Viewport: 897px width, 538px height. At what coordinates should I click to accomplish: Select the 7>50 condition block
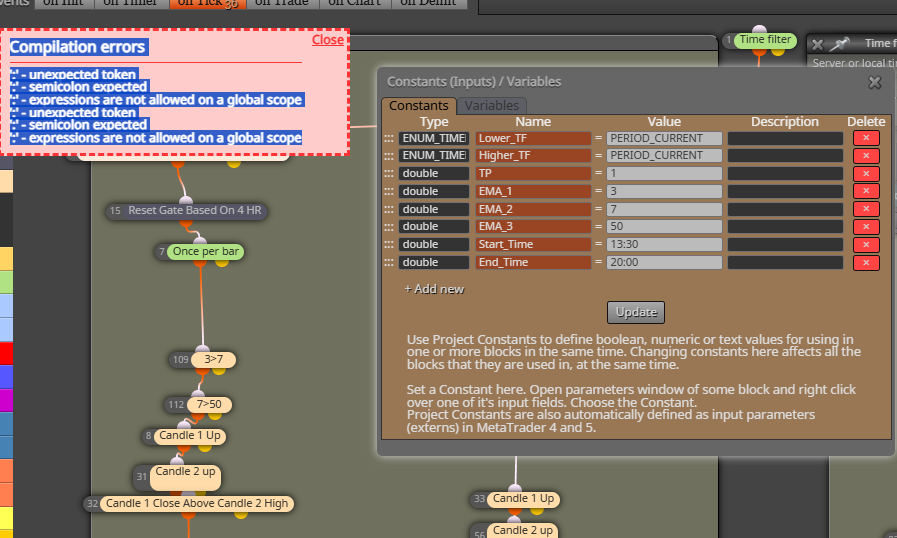tap(209, 405)
